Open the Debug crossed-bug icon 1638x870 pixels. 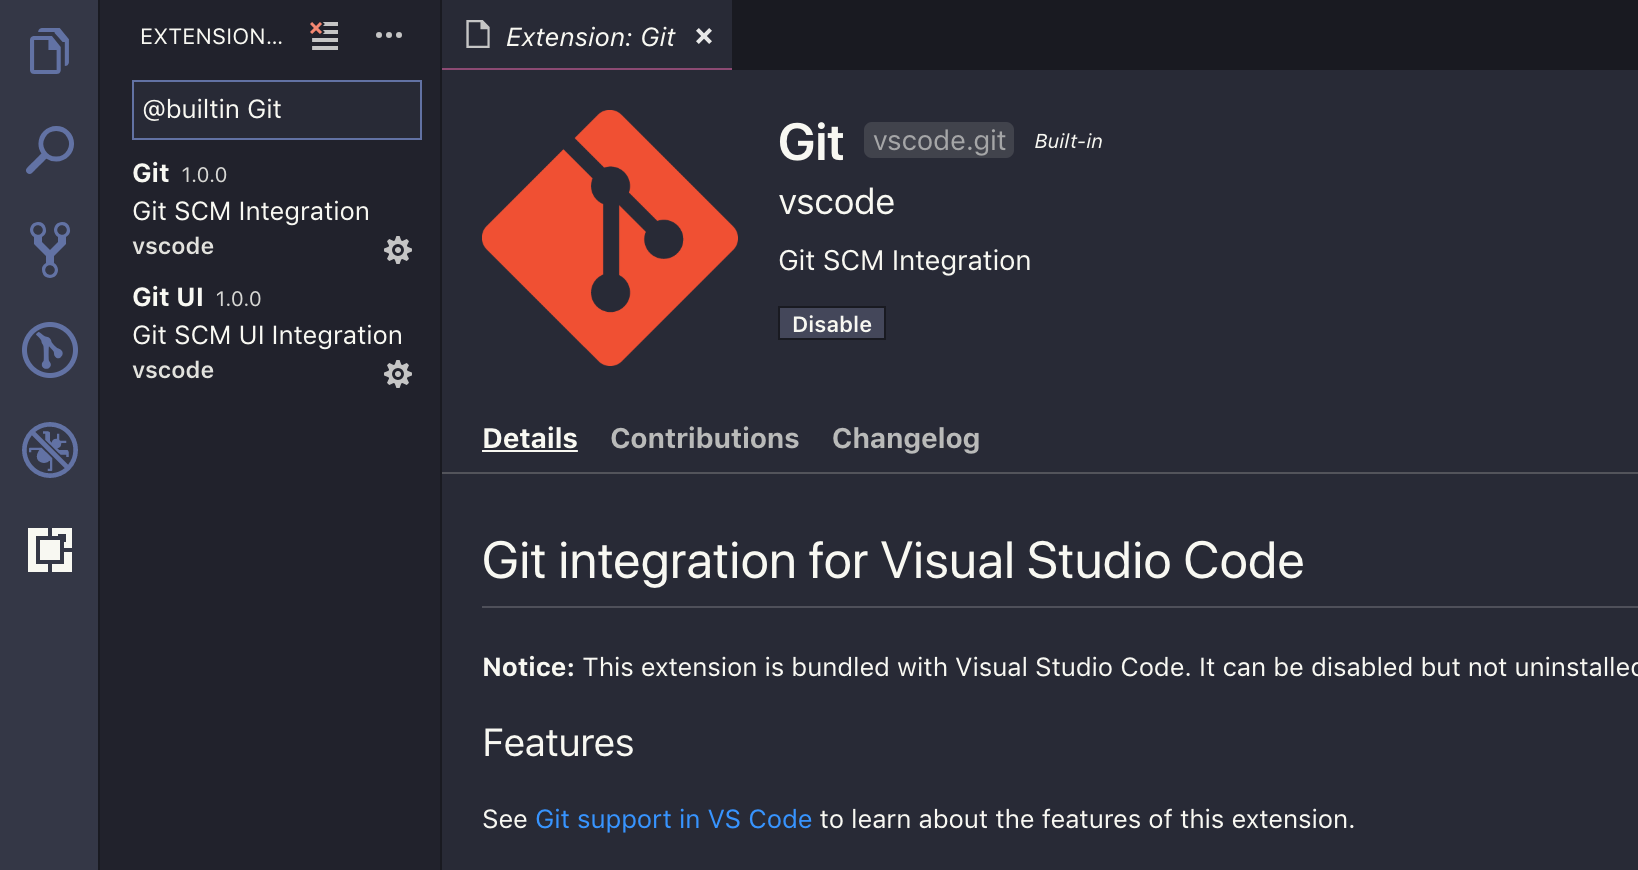click(x=49, y=450)
